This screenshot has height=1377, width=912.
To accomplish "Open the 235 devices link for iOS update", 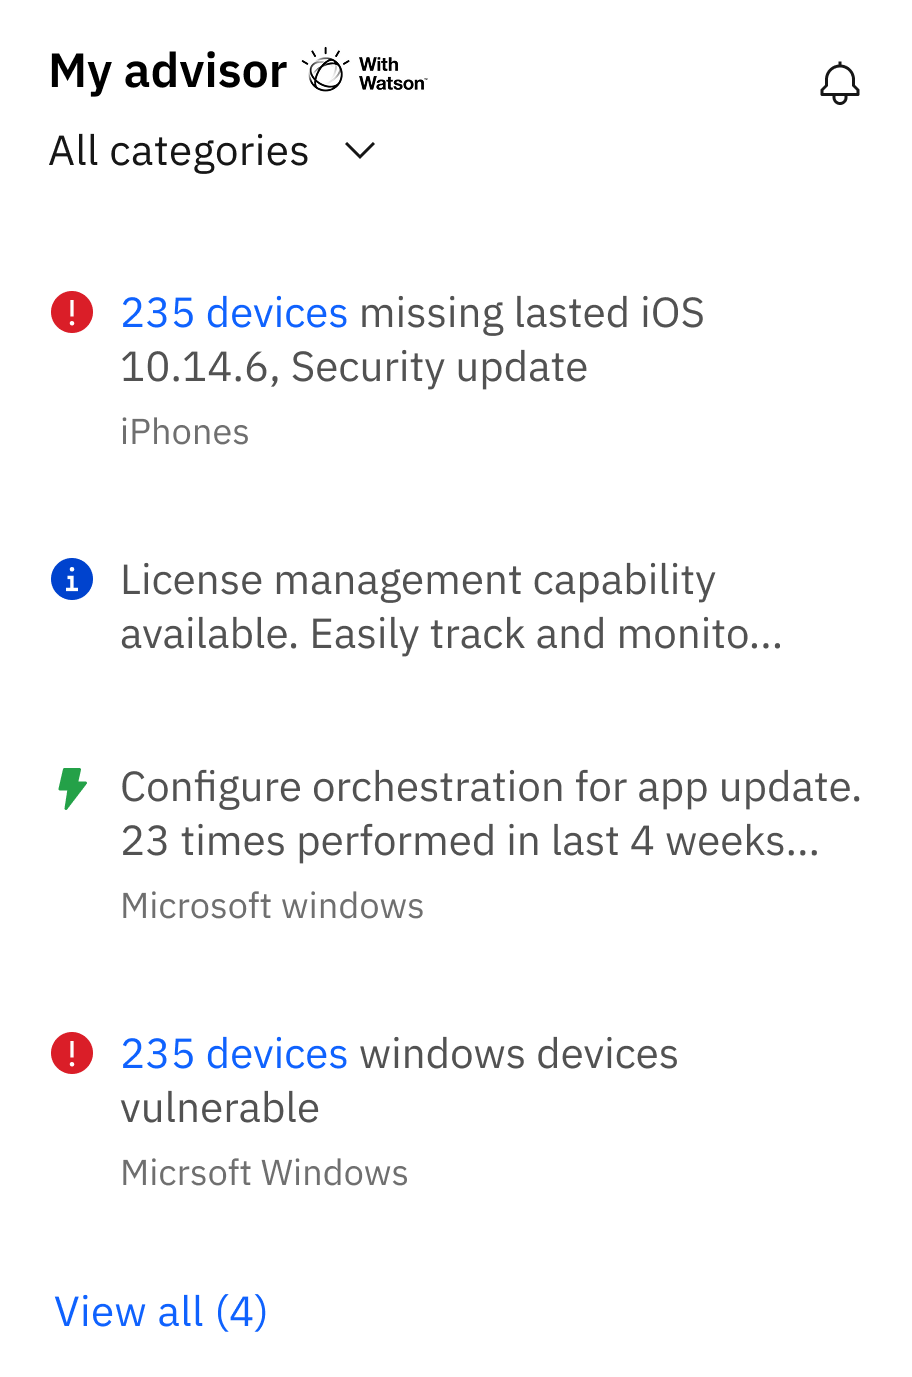I will coord(234,313).
